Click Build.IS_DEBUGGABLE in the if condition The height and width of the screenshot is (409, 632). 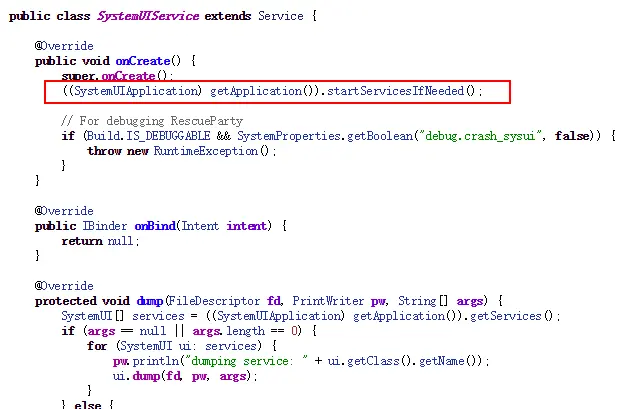click(148, 136)
